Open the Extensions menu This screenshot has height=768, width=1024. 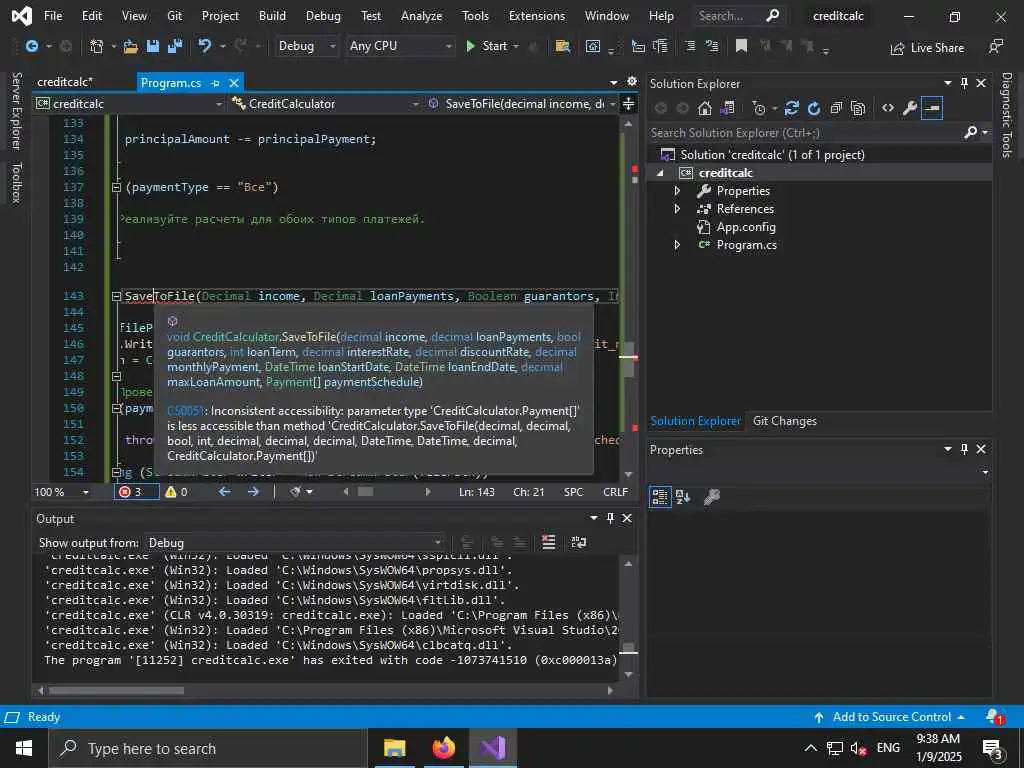(x=537, y=16)
